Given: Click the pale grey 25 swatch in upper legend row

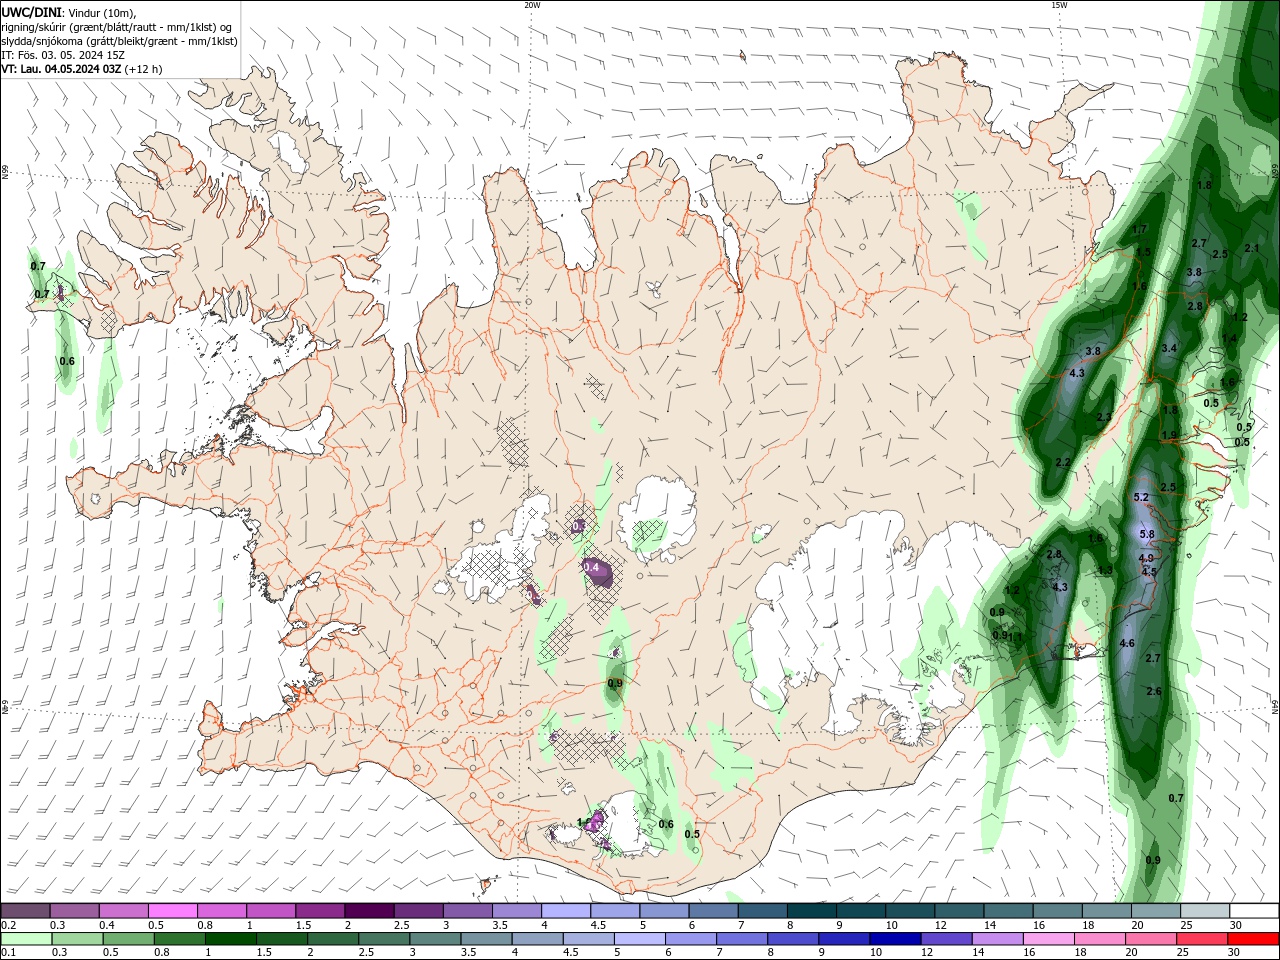Looking at the screenshot, I should [1205, 911].
